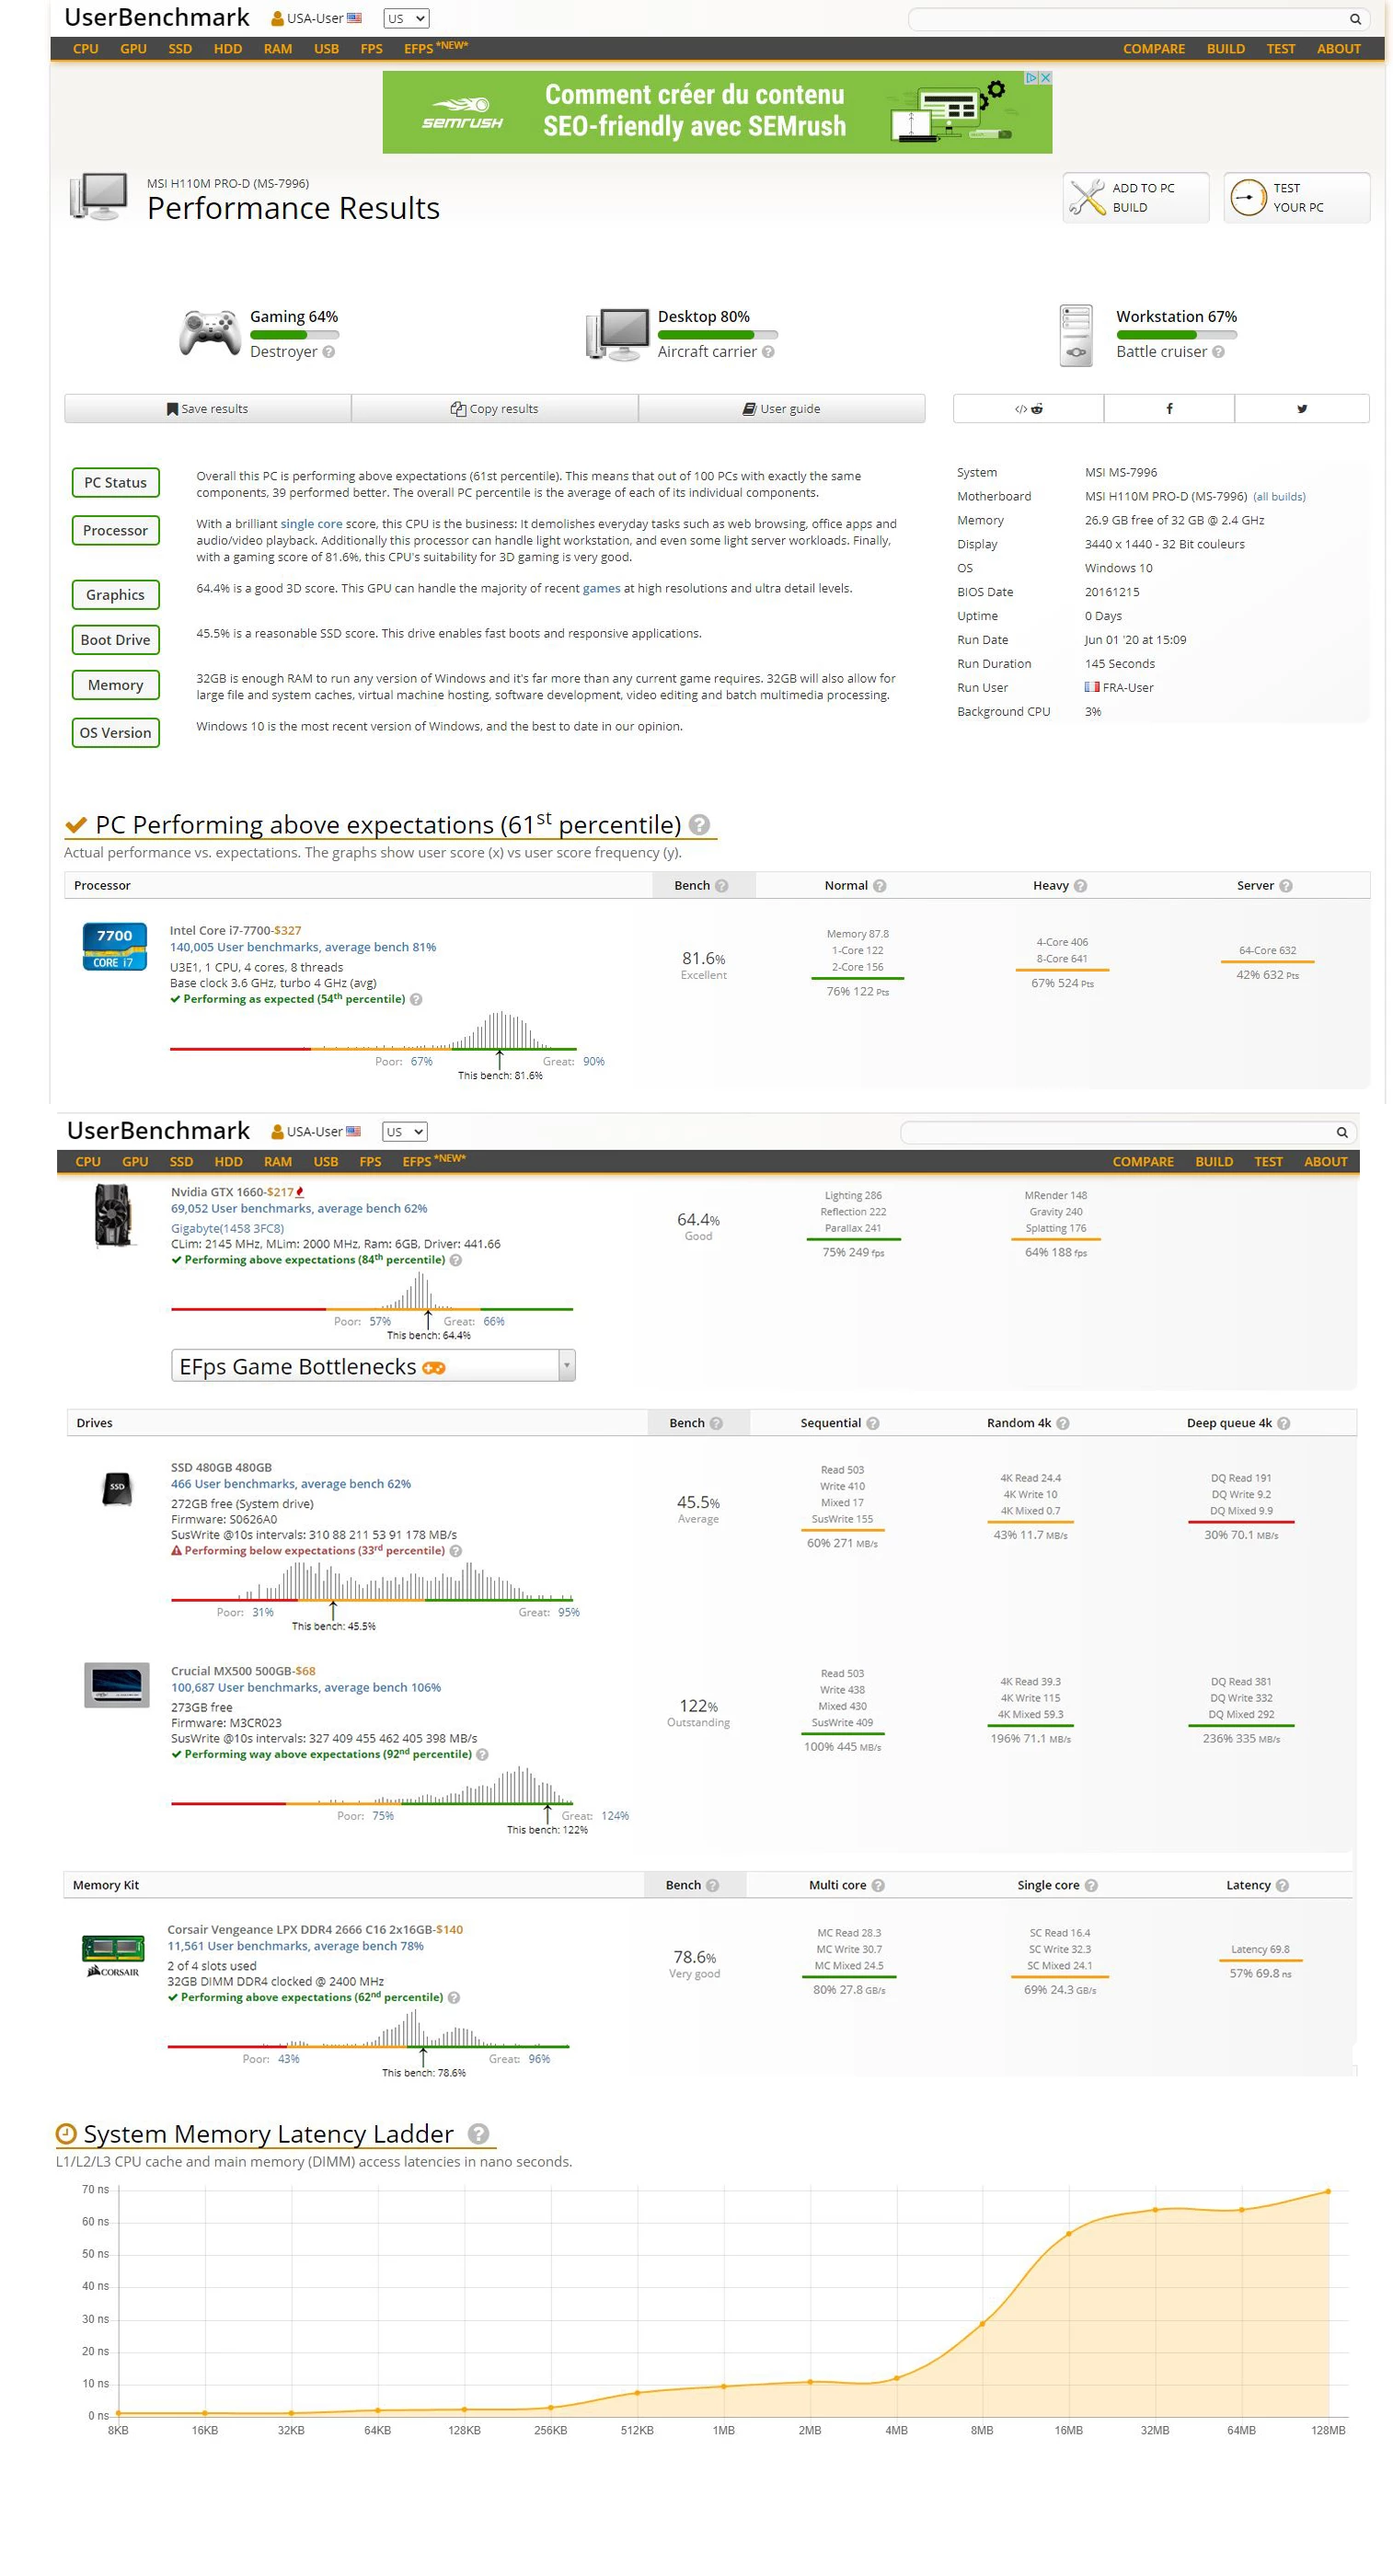
Task: Click the tower icon beside Workstation 67%
Action: 1076,335
